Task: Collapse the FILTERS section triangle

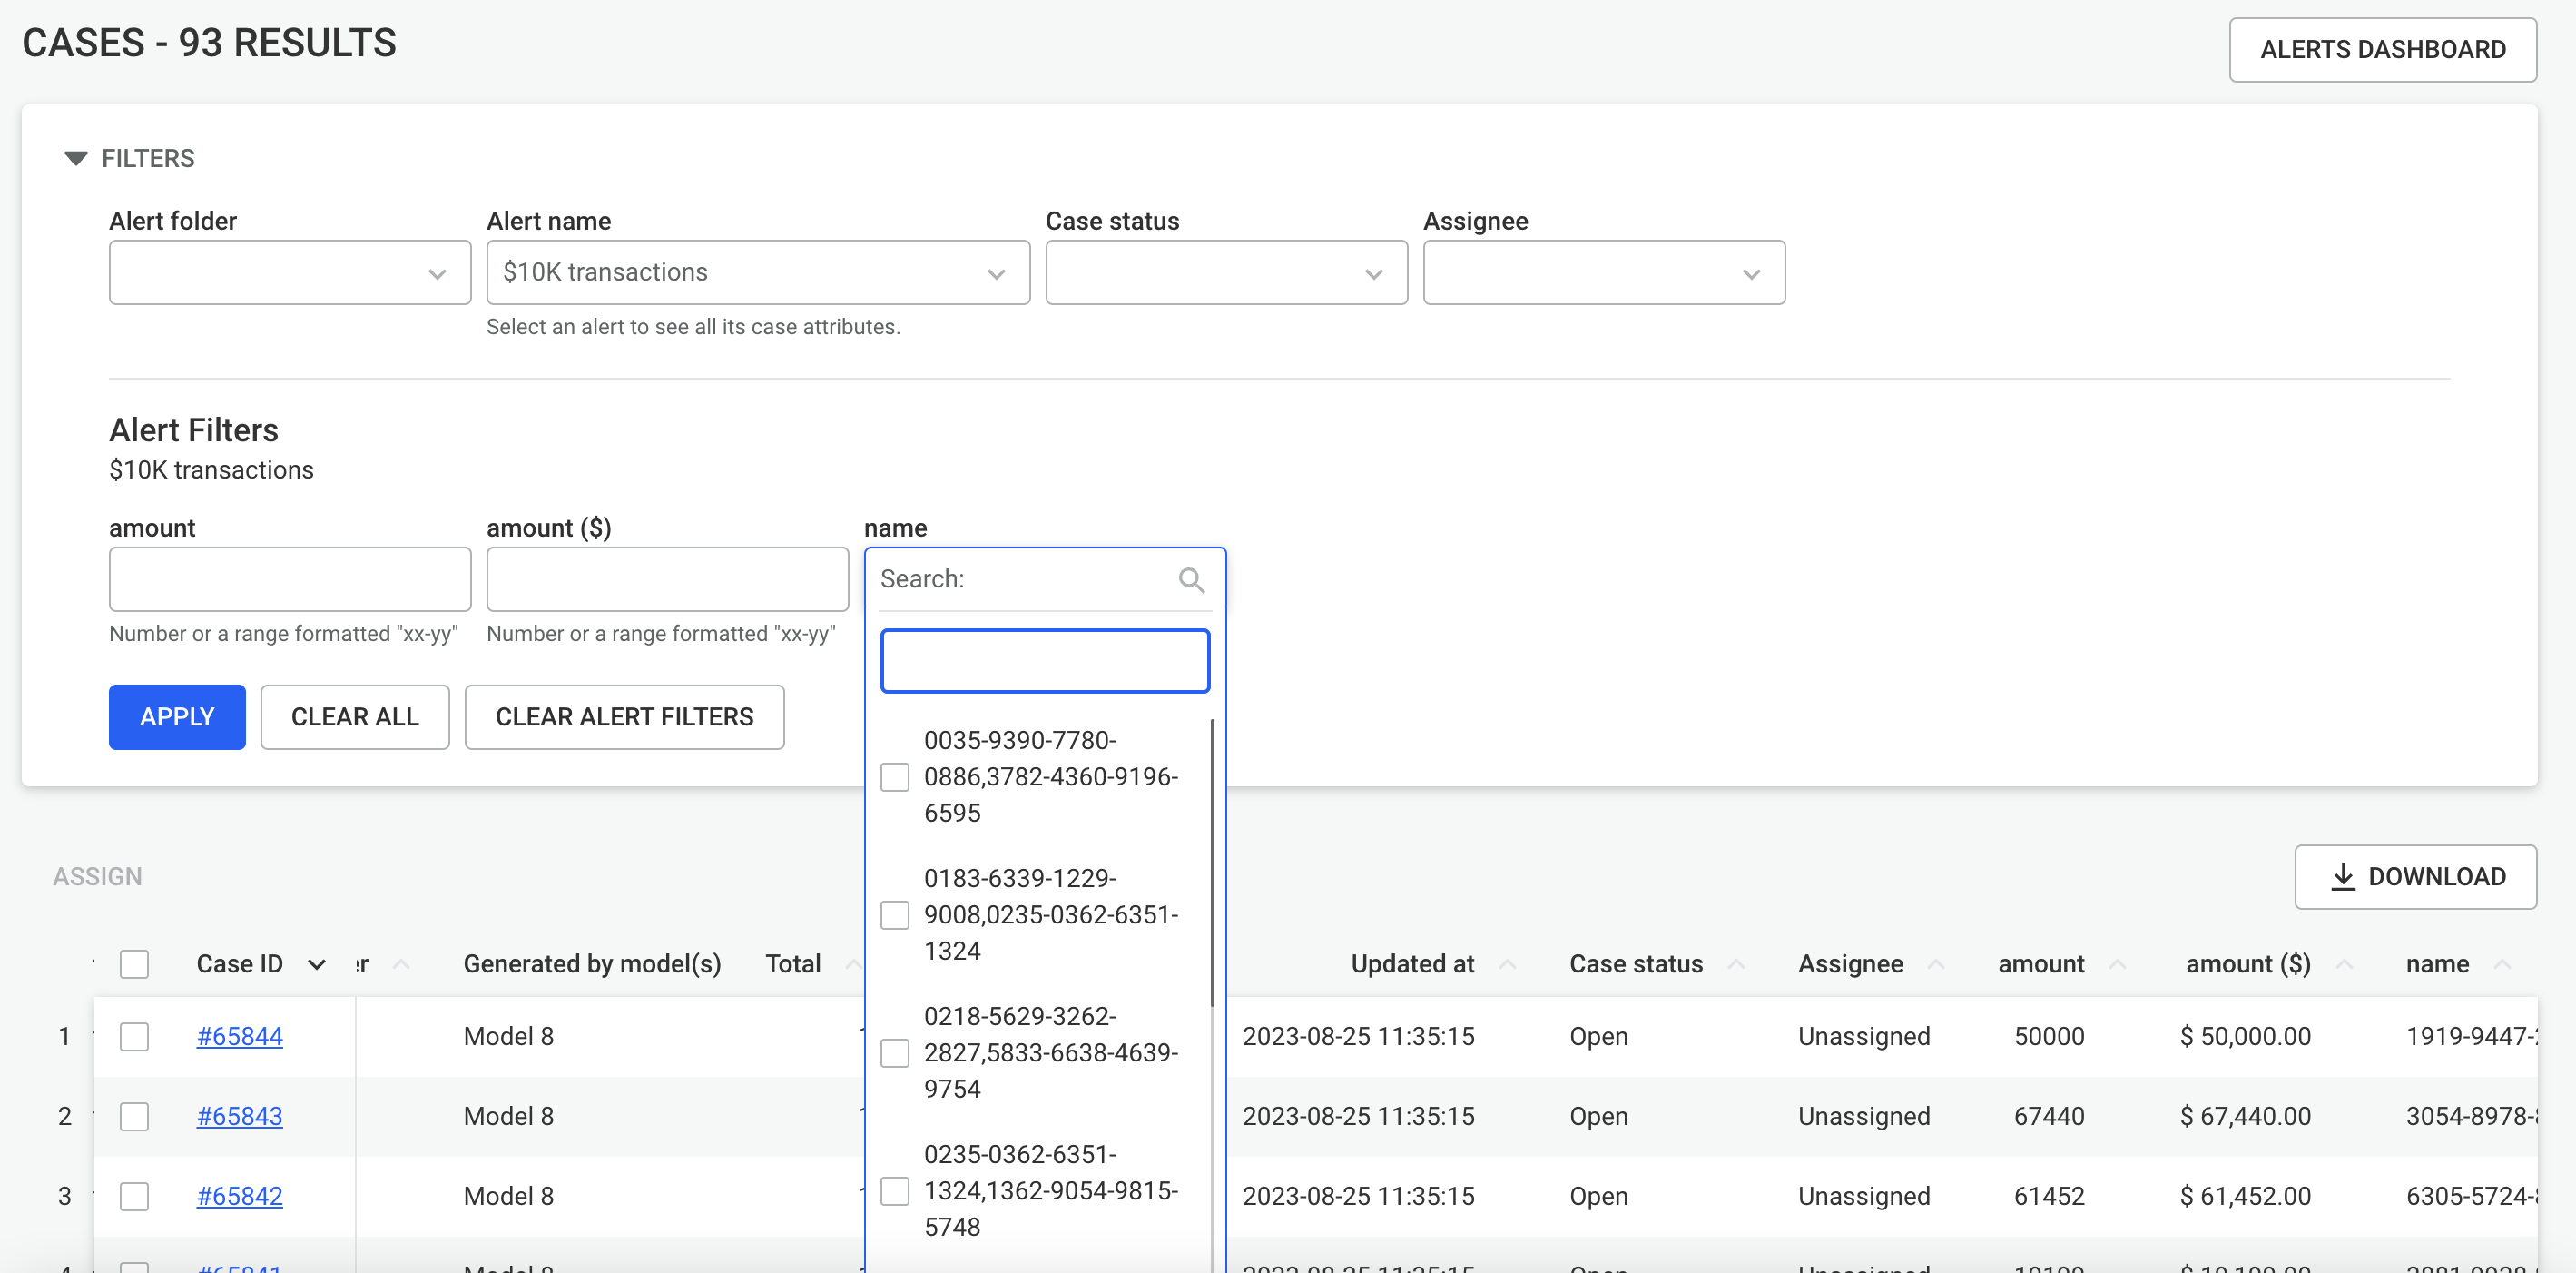Action: click(75, 159)
